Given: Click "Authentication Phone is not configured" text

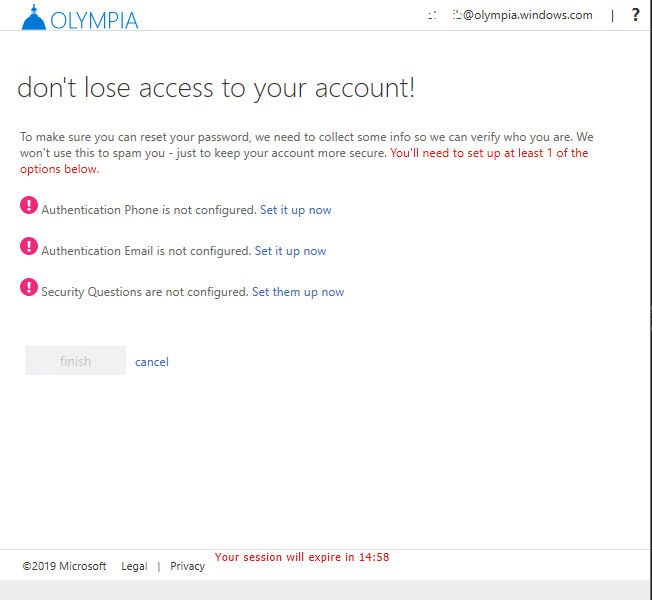Looking at the screenshot, I should click(x=148, y=210).
